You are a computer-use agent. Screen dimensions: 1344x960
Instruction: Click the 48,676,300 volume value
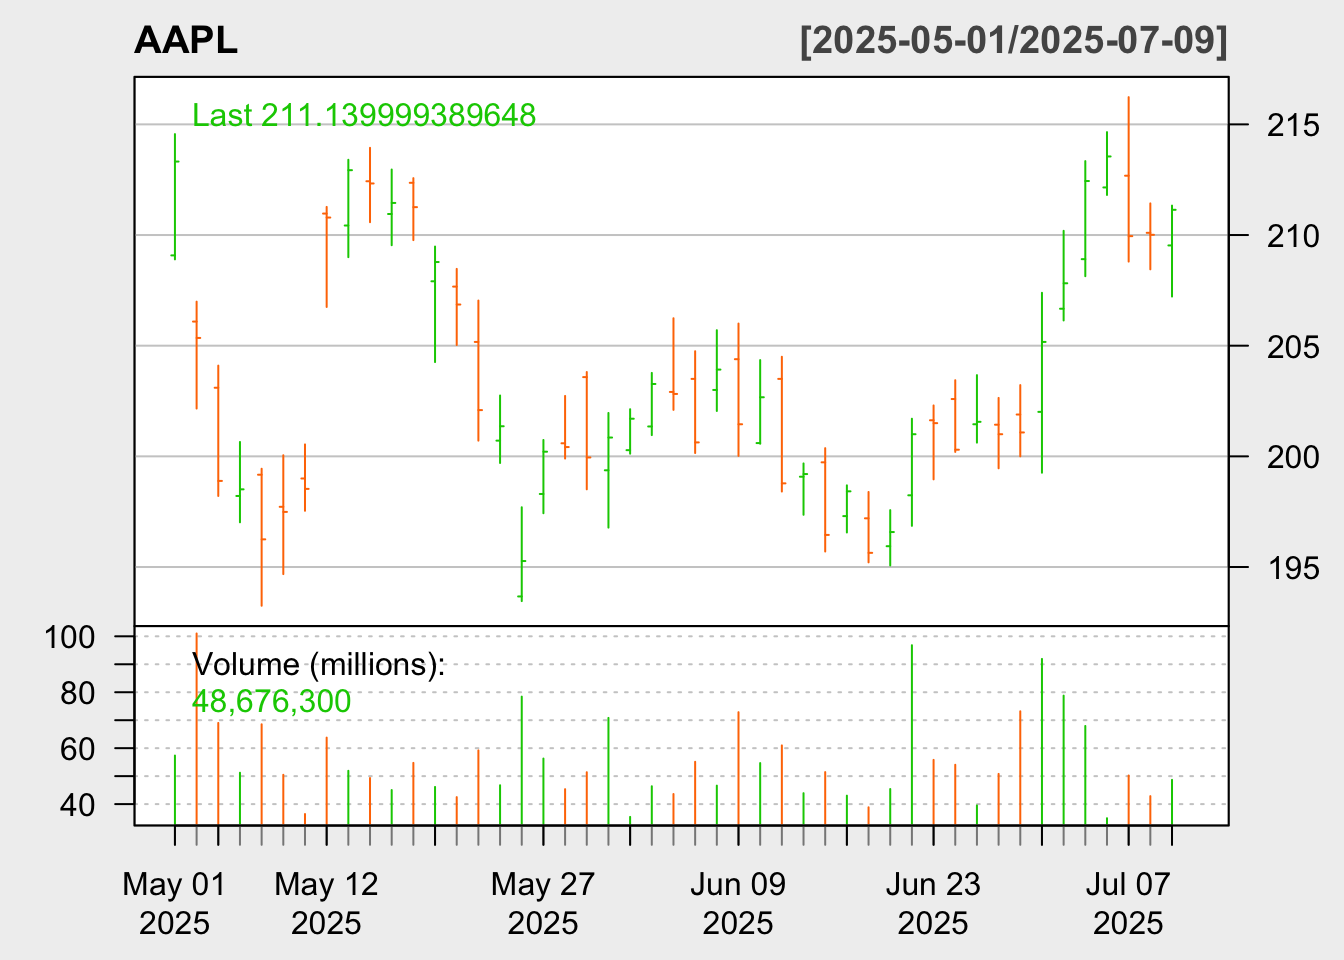tap(271, 701)
